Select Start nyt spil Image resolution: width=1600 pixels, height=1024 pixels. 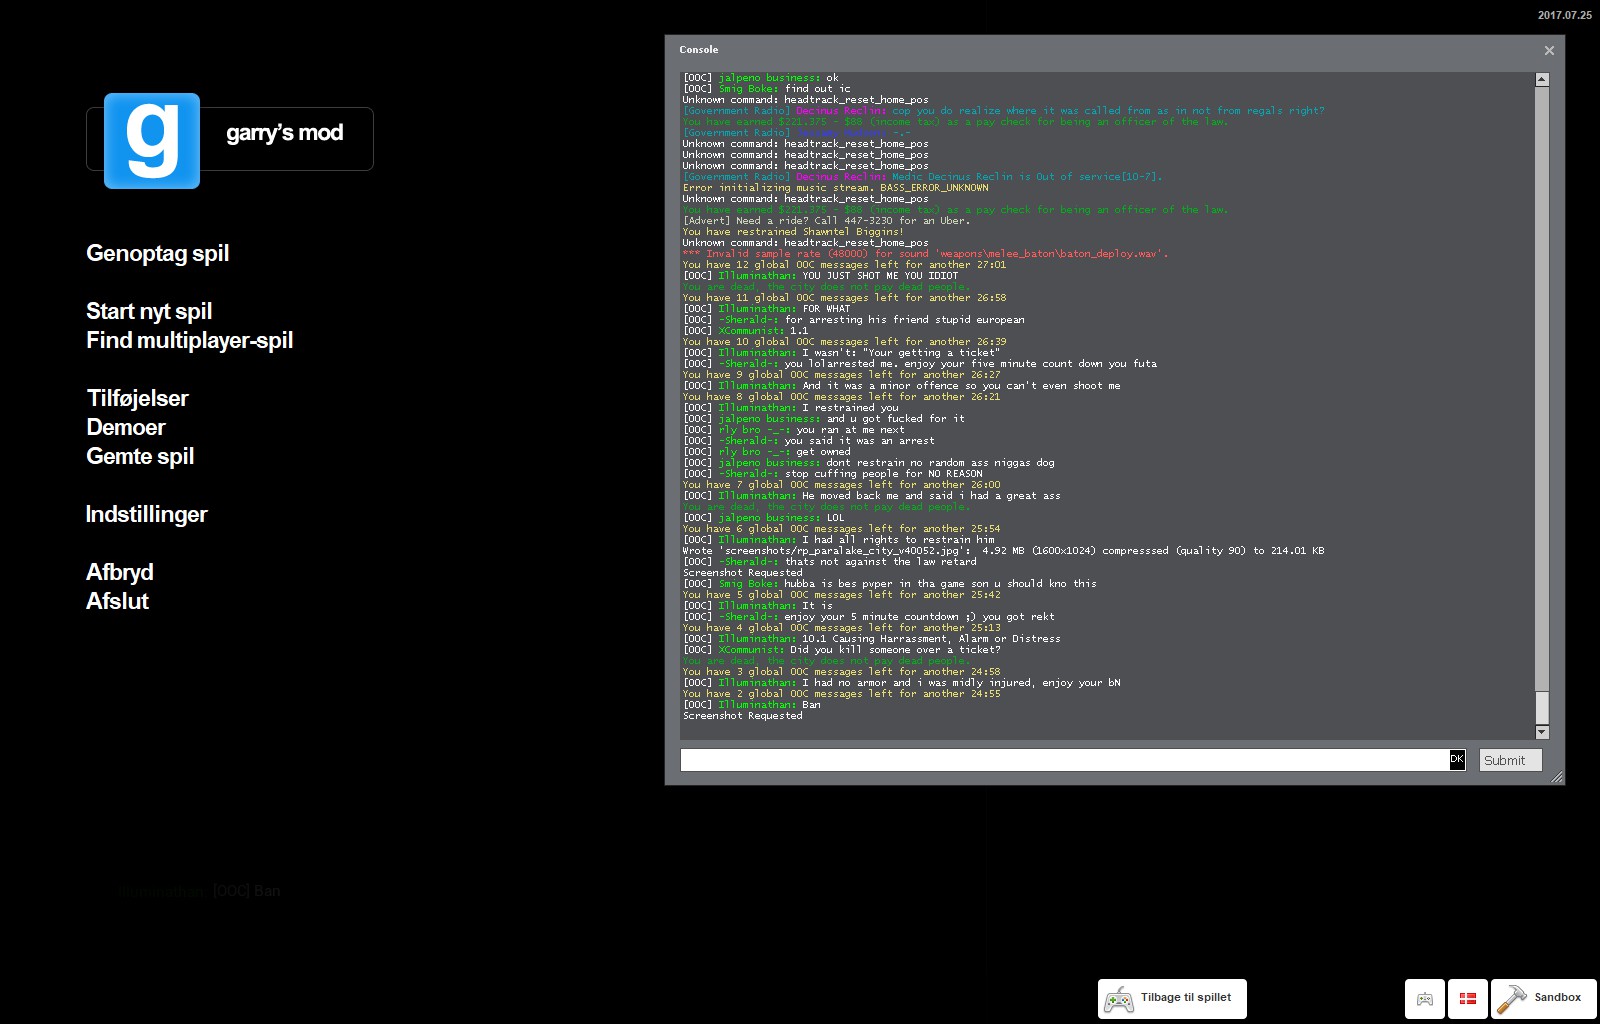149,311
